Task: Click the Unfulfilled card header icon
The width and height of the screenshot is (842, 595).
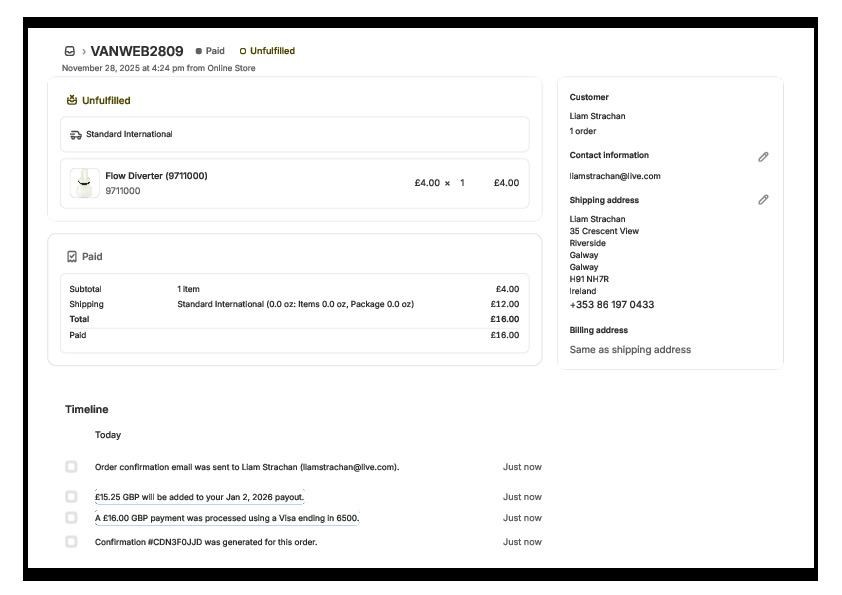Action: click(x=72, y=100)
